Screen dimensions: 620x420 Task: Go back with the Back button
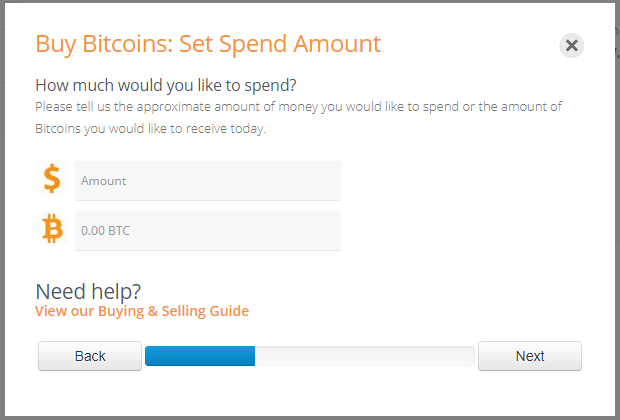tap(90, 356)
